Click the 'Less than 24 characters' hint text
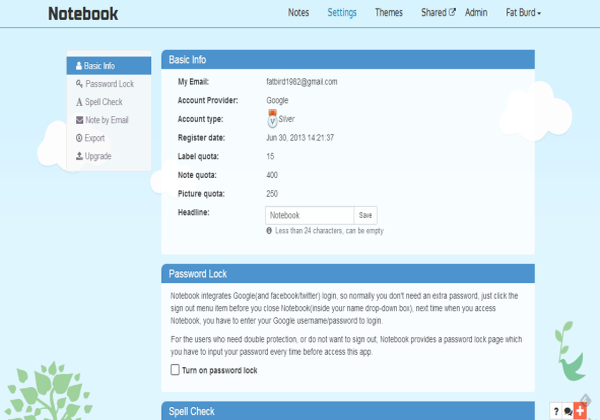 tap(329, 231)
